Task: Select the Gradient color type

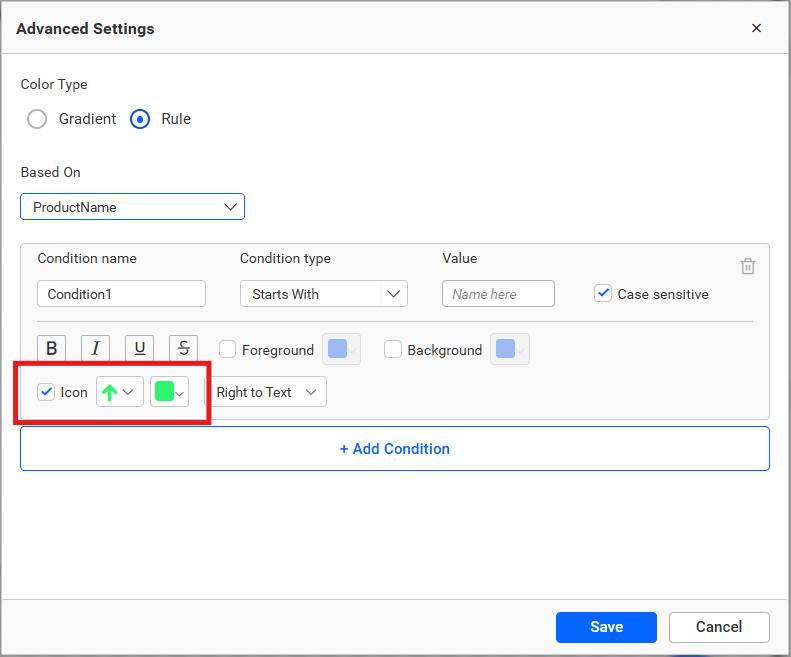Action: 37,119
